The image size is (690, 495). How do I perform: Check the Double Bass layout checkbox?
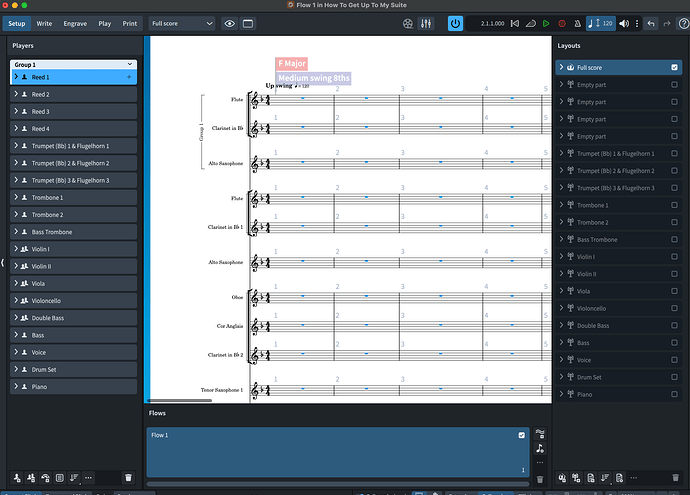tap(674, 325)
